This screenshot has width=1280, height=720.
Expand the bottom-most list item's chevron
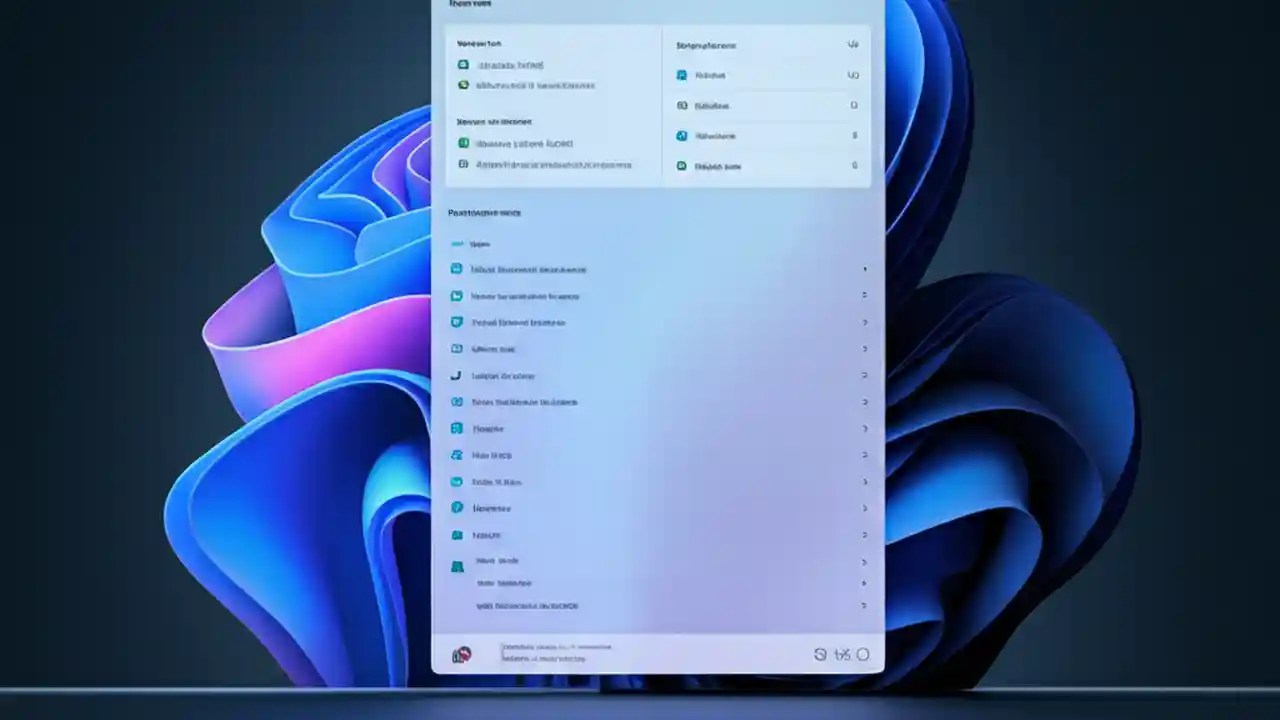click(x=865, y=605)
